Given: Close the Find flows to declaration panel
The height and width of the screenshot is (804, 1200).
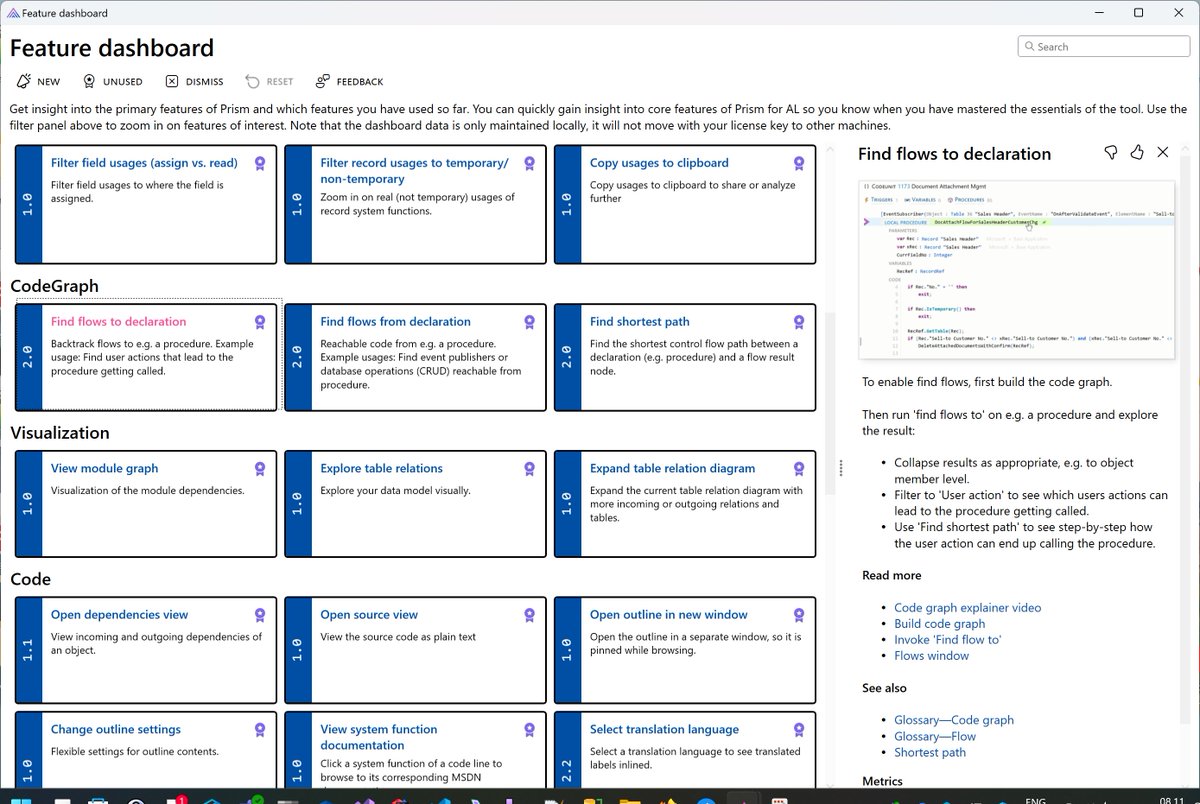Looking at the screenshot, I should coord(1162,152).
